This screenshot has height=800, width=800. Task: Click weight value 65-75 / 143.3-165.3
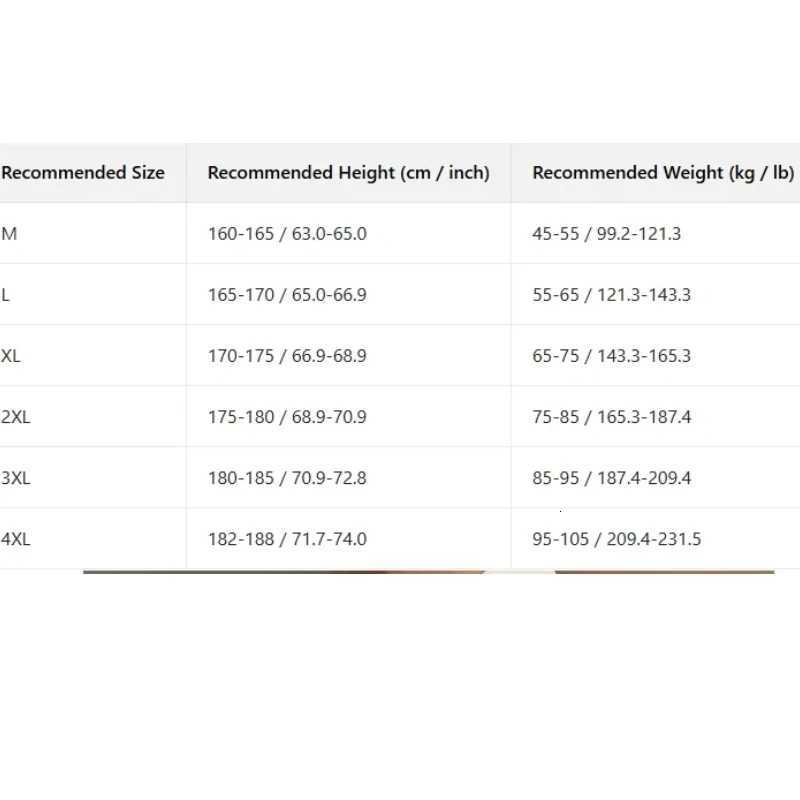[611, 356]
